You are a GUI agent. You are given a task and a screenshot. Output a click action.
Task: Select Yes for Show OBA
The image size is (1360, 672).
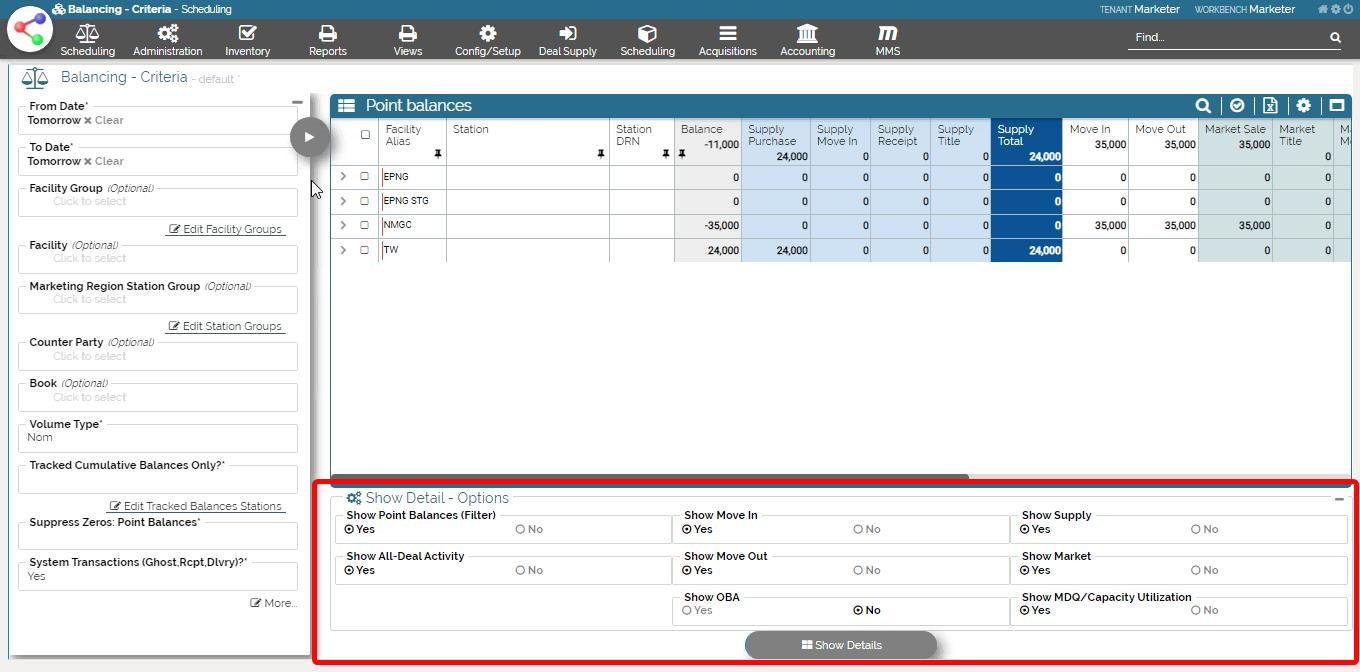pyautogui.click(x=687, y=610)
